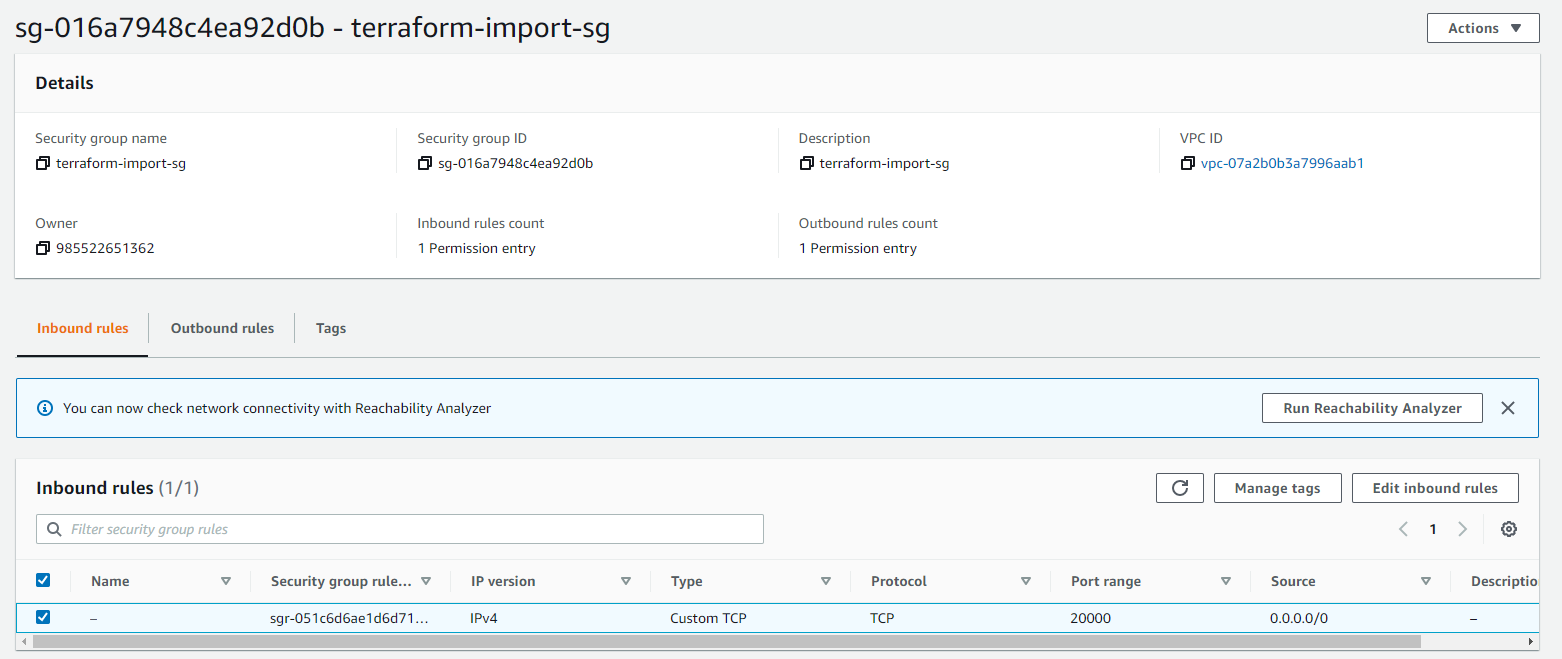Click the 20000 port range cell
The image size is (1562, 659).
click(1090, 618)
